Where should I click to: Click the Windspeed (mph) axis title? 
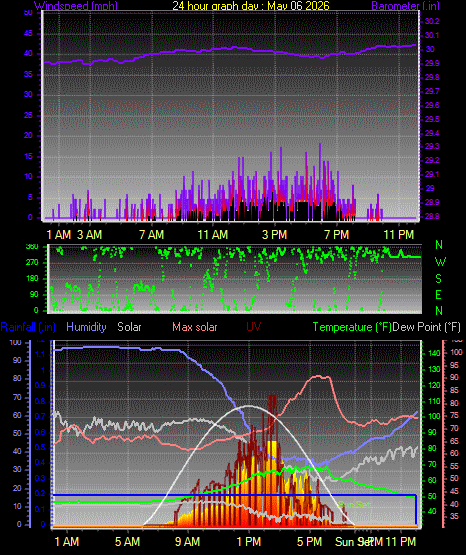pos(76,6)
